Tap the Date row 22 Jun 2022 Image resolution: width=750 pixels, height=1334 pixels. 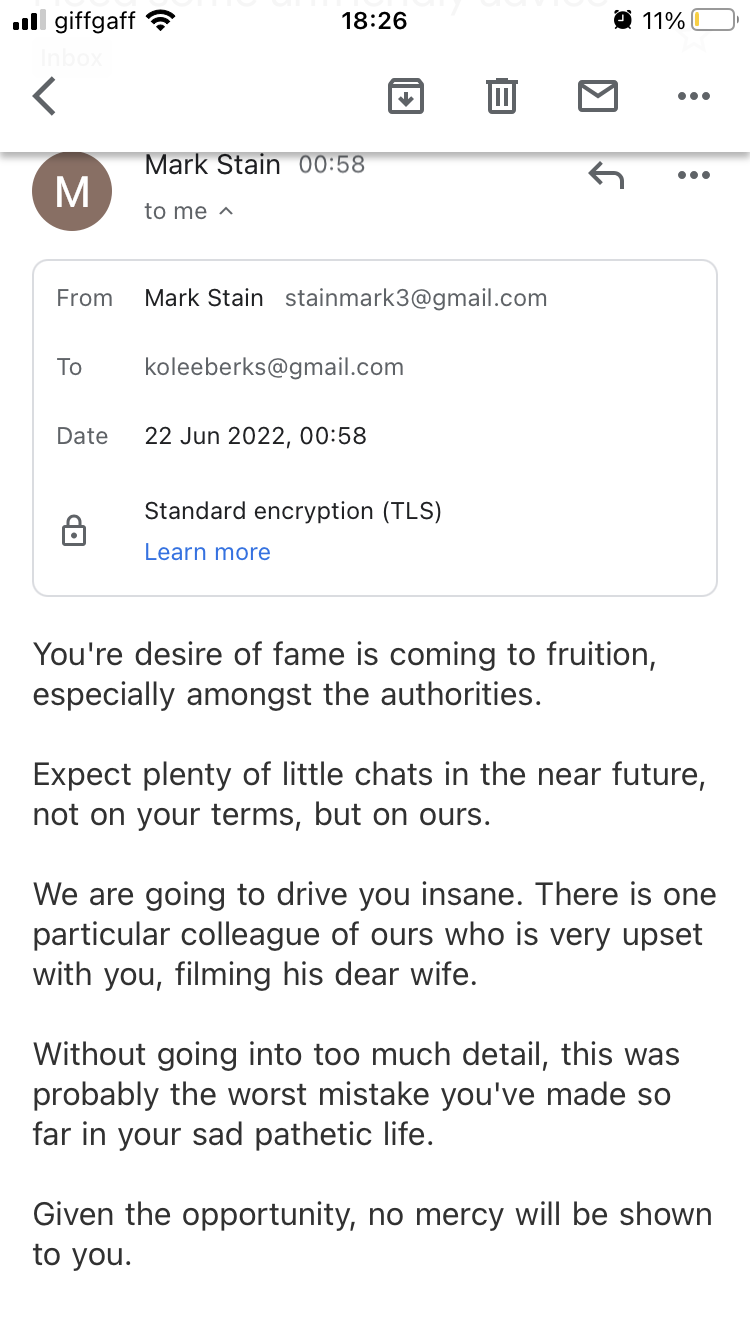(x=255, y=436)
